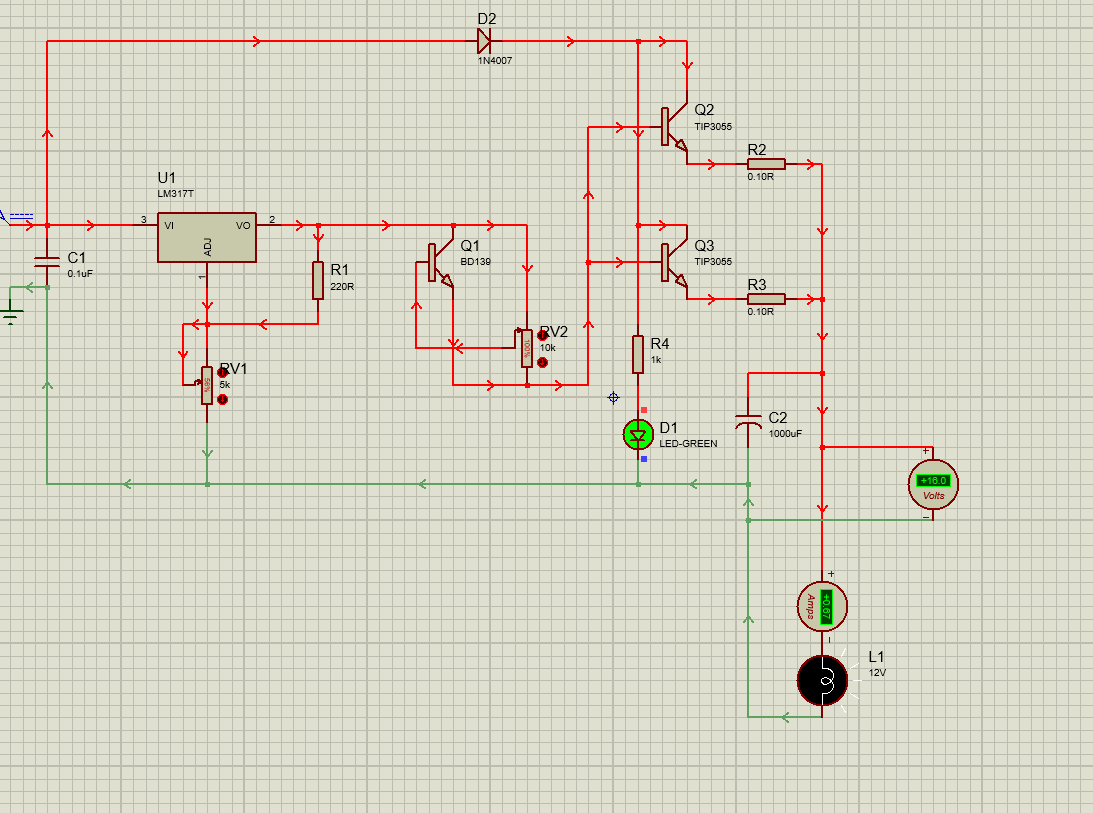Click the LM317T part label

(x=176, y=194)
